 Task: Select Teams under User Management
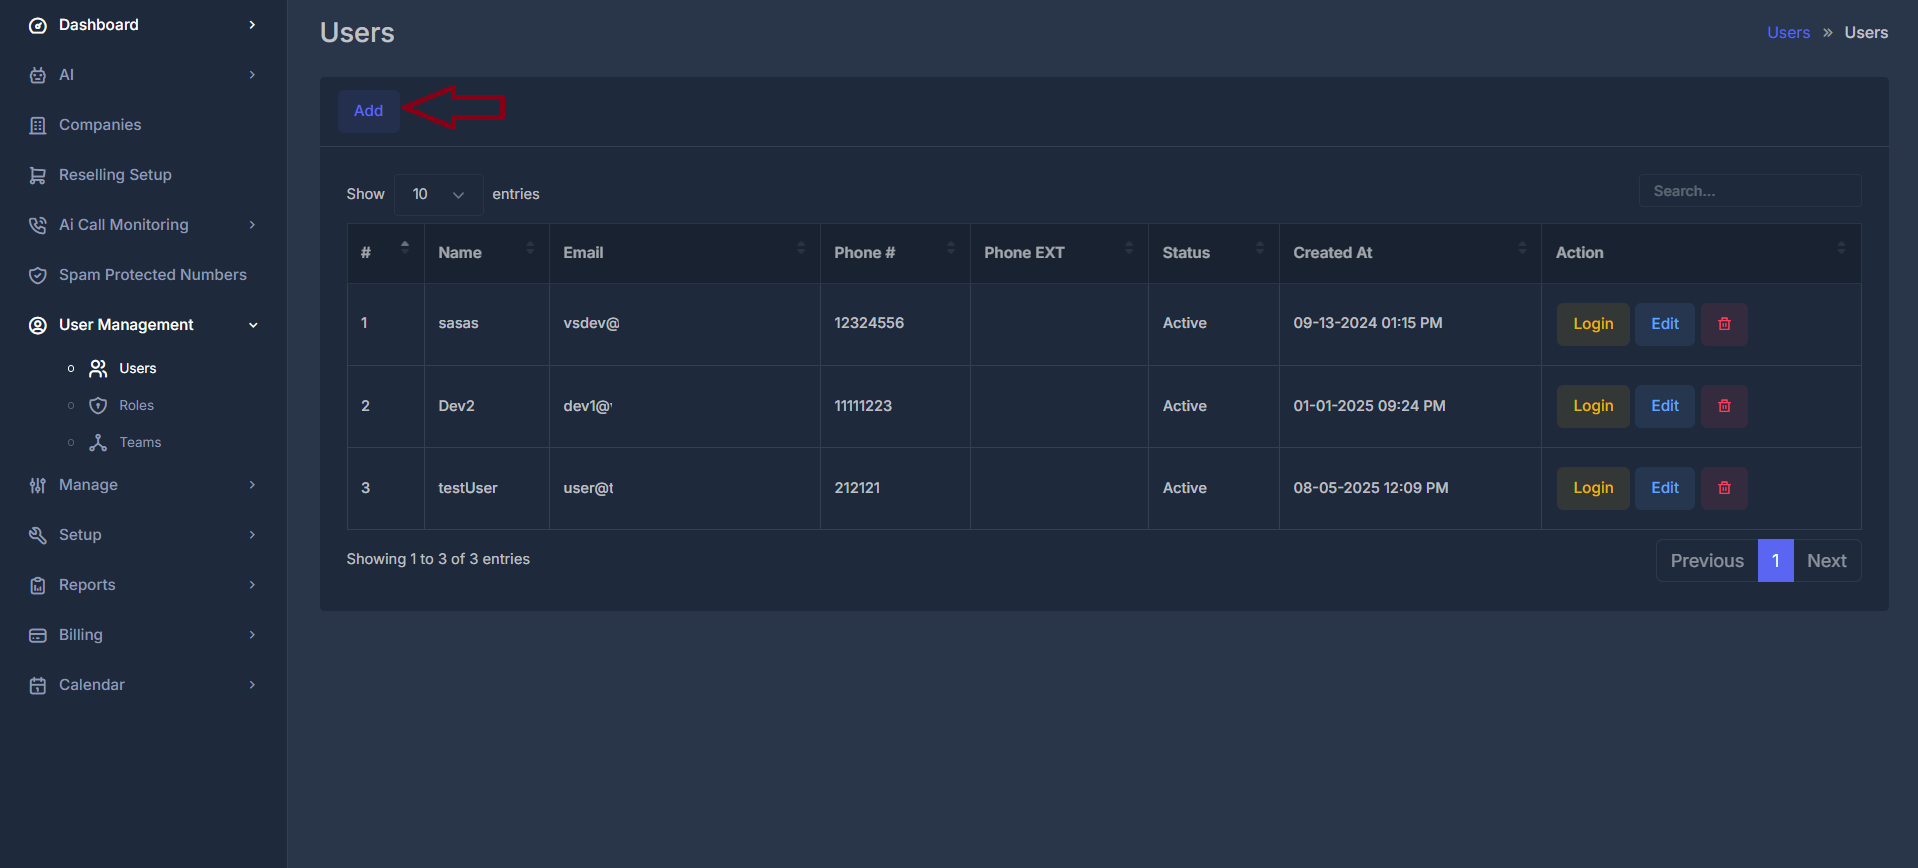(x=140, y=442)
